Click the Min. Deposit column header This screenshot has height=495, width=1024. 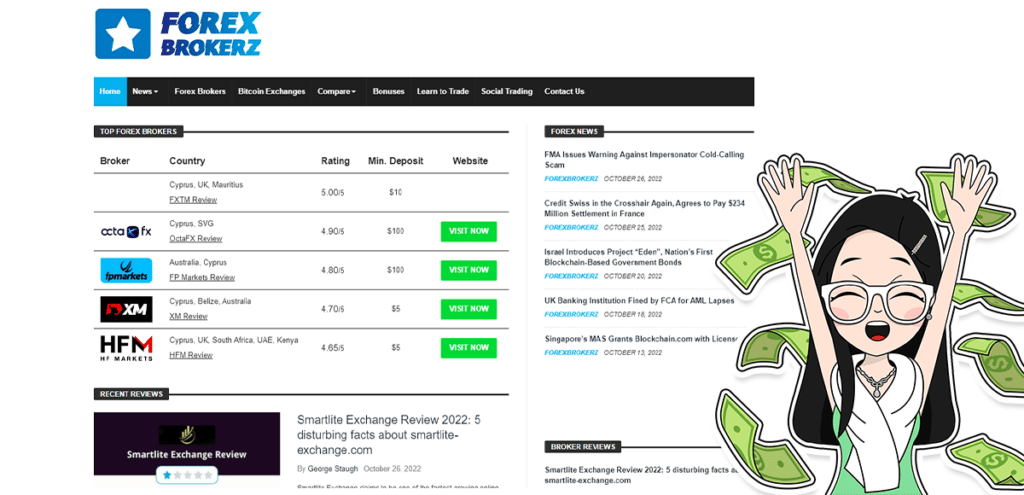click(x=396, y=161)
